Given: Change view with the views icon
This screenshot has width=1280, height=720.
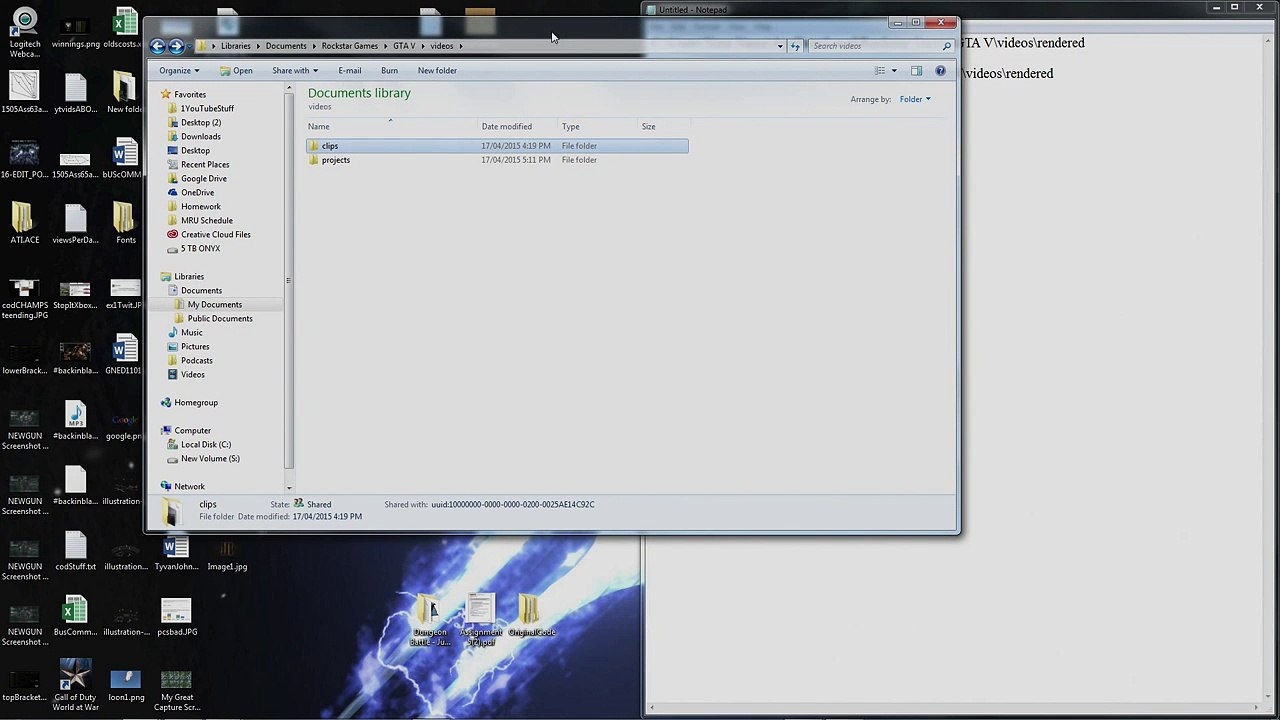Looking at the screenshot, I should [x=880, y=71].
